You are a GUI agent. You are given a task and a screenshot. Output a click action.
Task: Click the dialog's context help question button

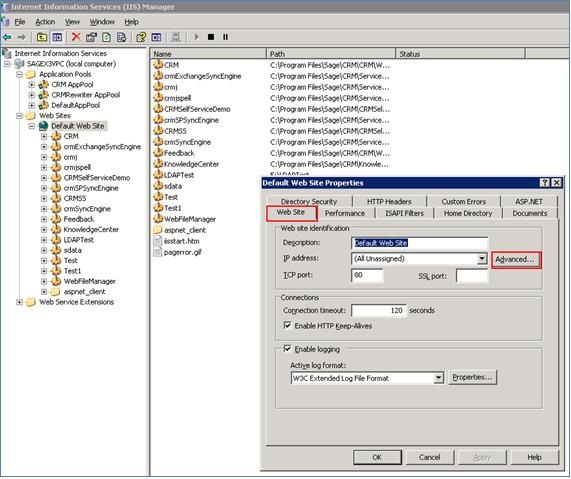point(544,183)
